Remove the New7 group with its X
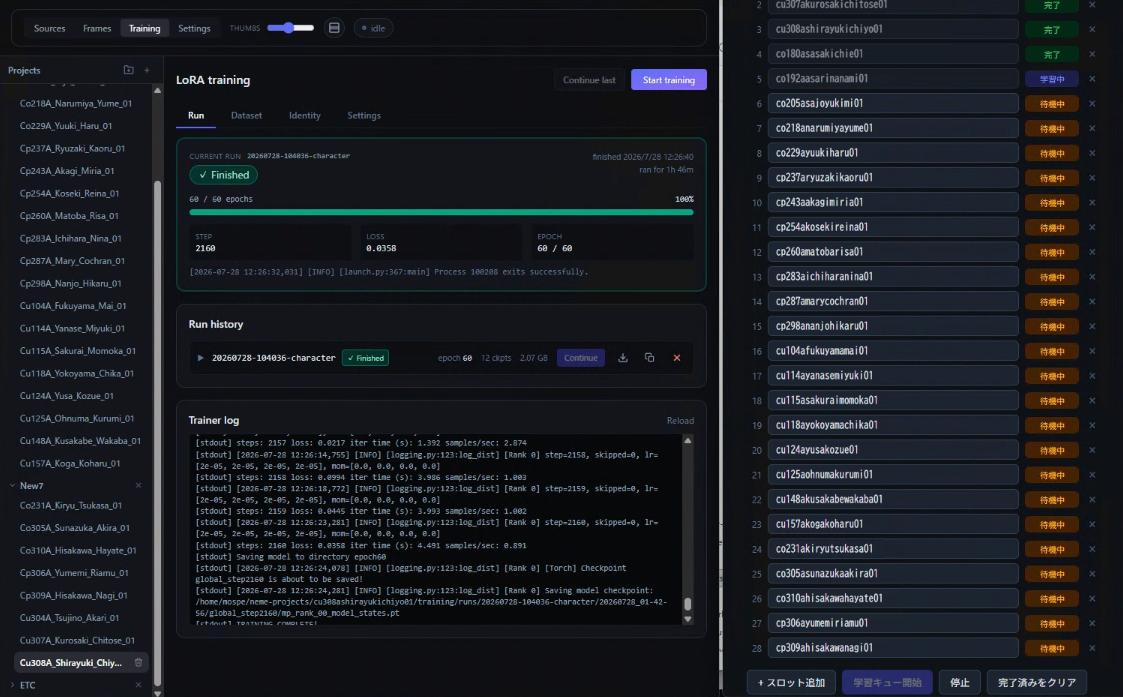The image size is (1123, 697). click(x=138, y=486)
